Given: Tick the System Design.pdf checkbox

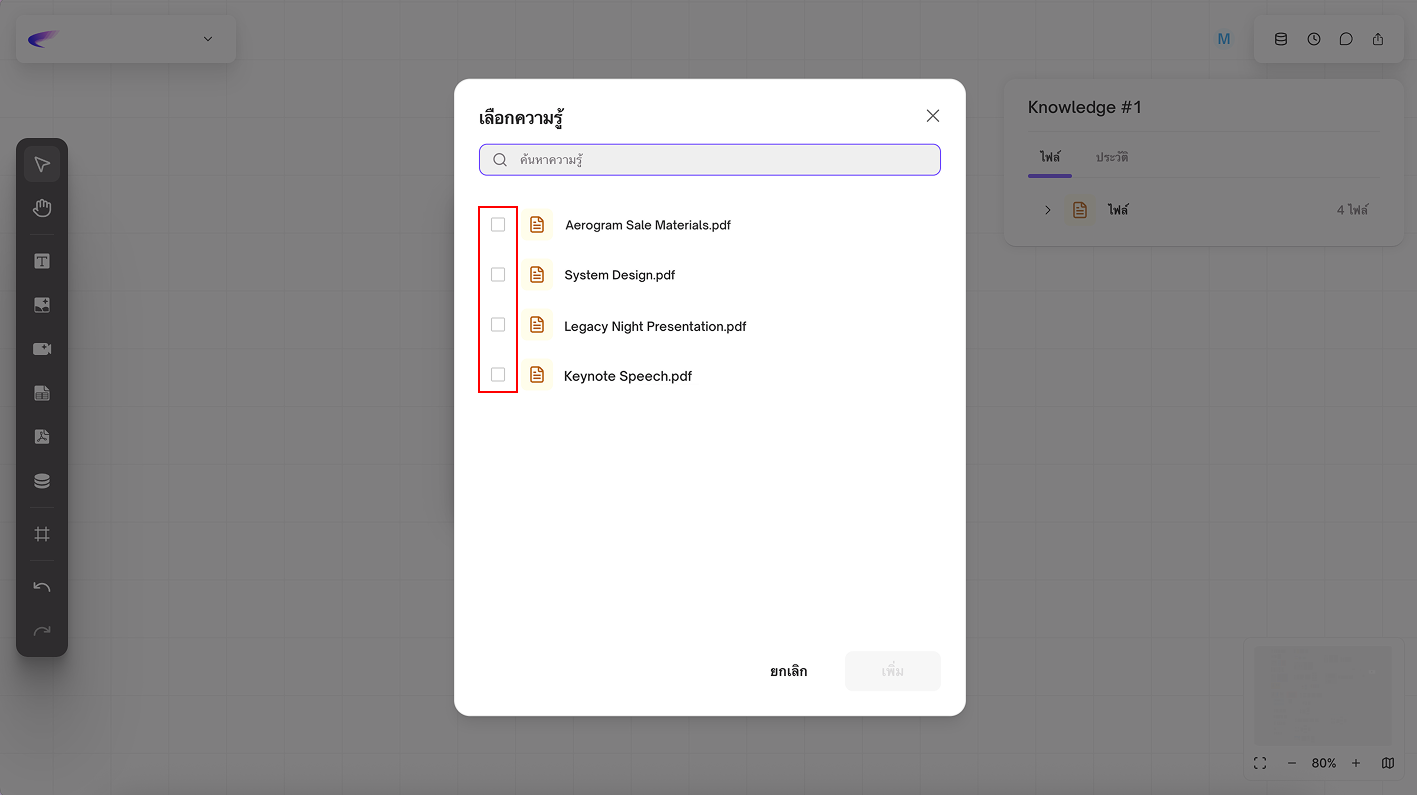Looking at the screenshot, I should (498, 275).
